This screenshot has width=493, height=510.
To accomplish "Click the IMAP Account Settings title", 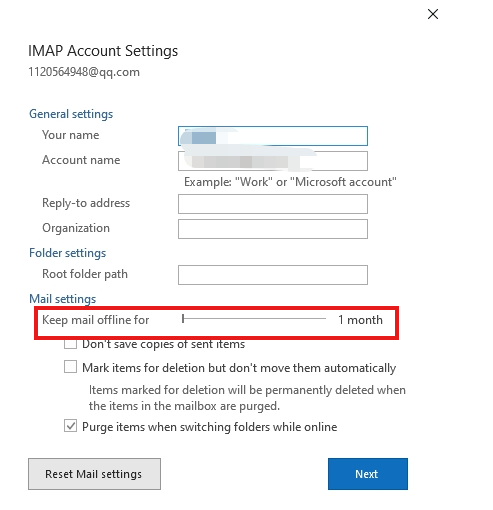I will [103, 51].
